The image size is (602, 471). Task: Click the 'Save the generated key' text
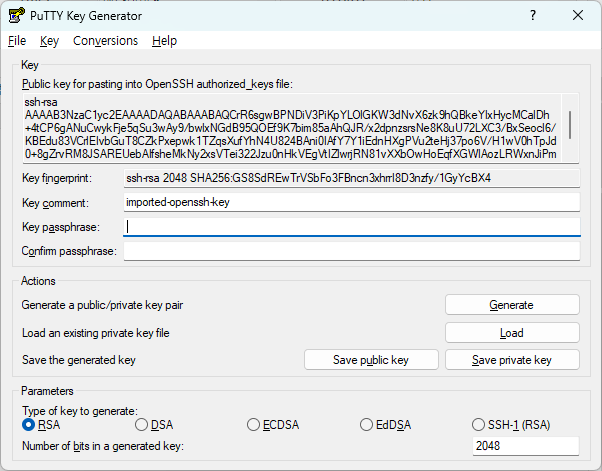79,360
